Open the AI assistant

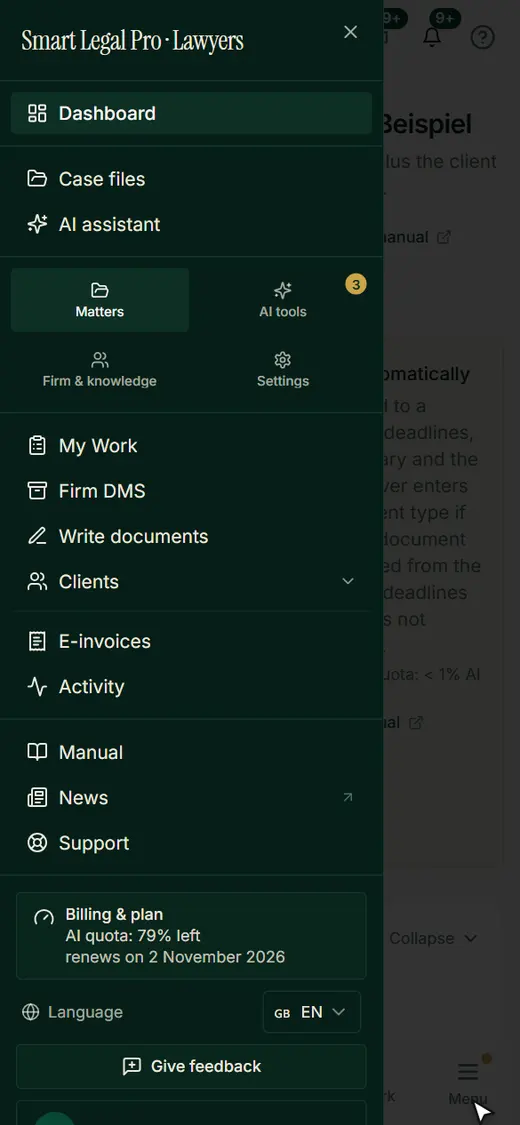click(191, 224)
